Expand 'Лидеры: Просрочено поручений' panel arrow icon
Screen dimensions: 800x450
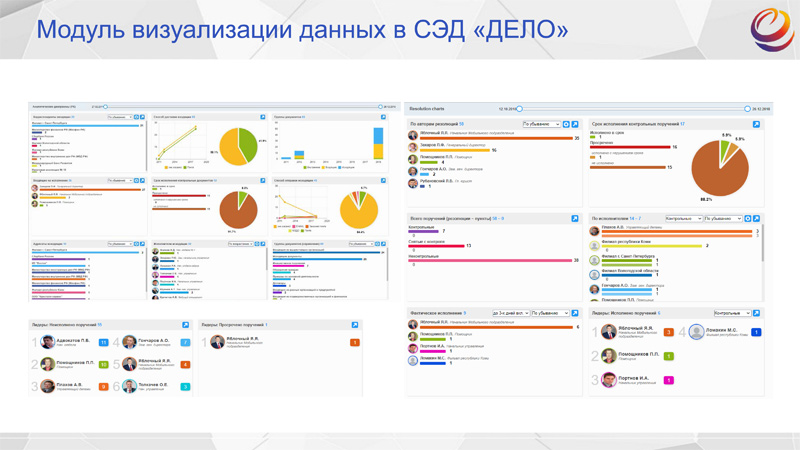(355, 324)
